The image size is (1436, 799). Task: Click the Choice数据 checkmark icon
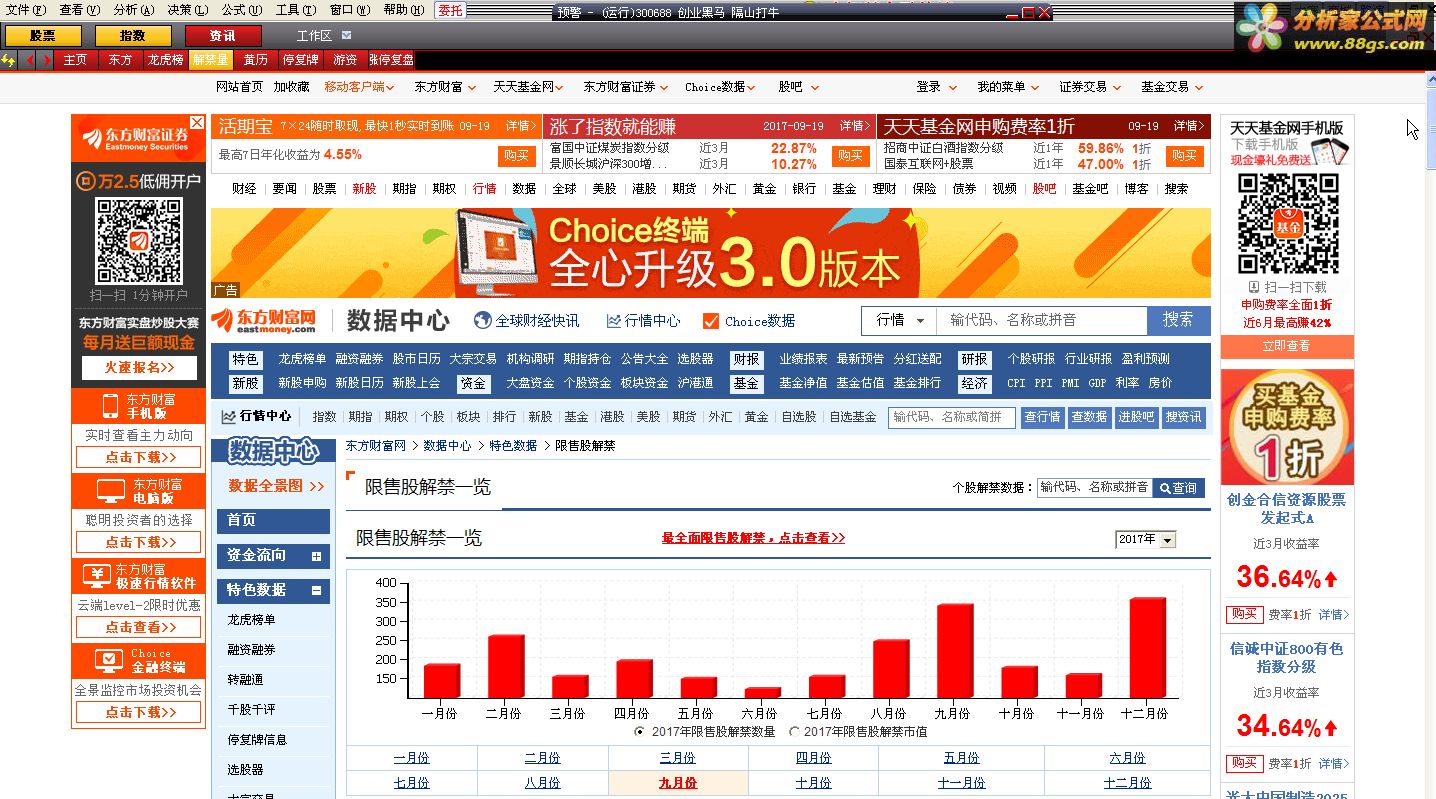(x=711, y=321)
